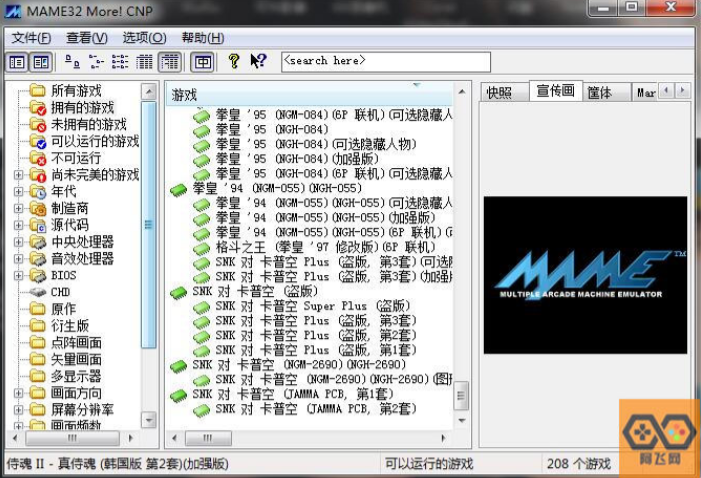The image size is (701, 478).
Task: Click the folder tree horizontal scrollbar thumb
Action: click(72, 438)
